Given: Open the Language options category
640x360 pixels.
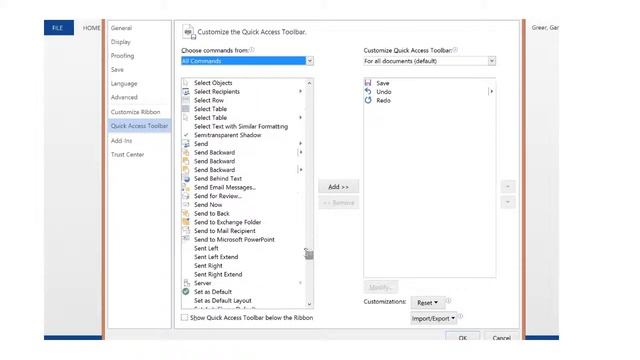Looking at the screenshot, I should pos(124,84).
